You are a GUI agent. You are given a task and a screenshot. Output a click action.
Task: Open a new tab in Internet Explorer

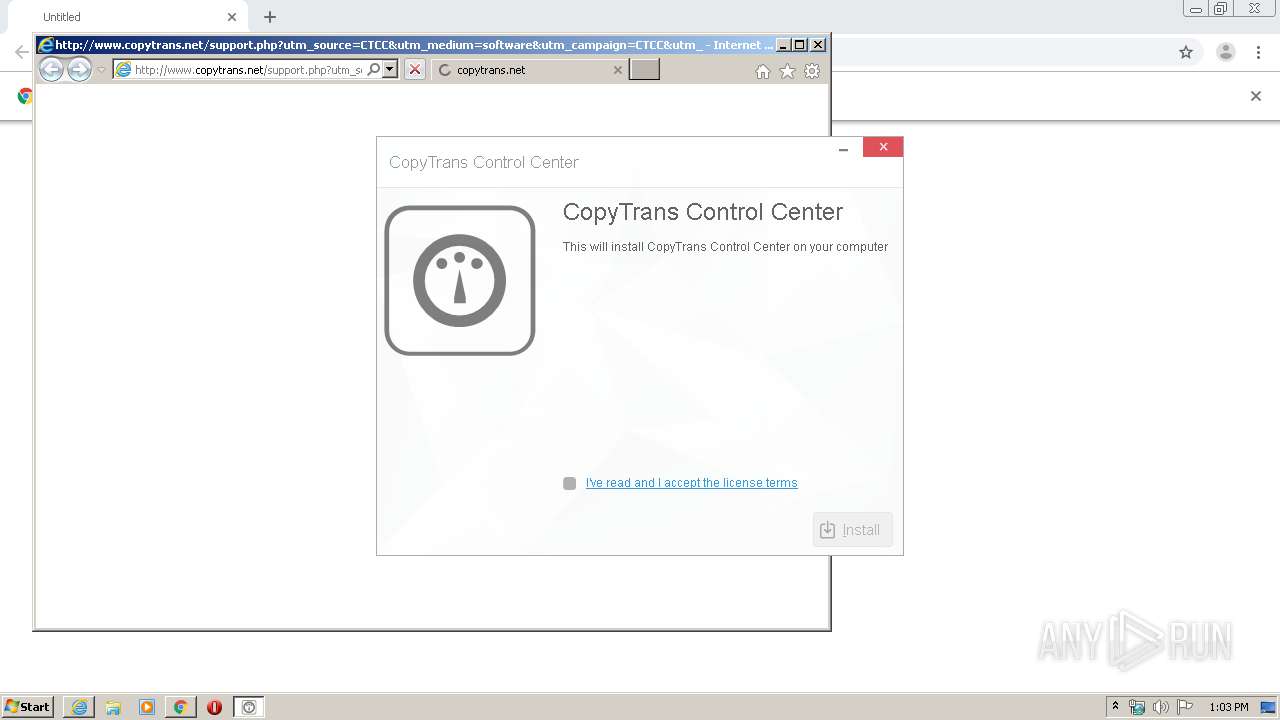point(644,69)
